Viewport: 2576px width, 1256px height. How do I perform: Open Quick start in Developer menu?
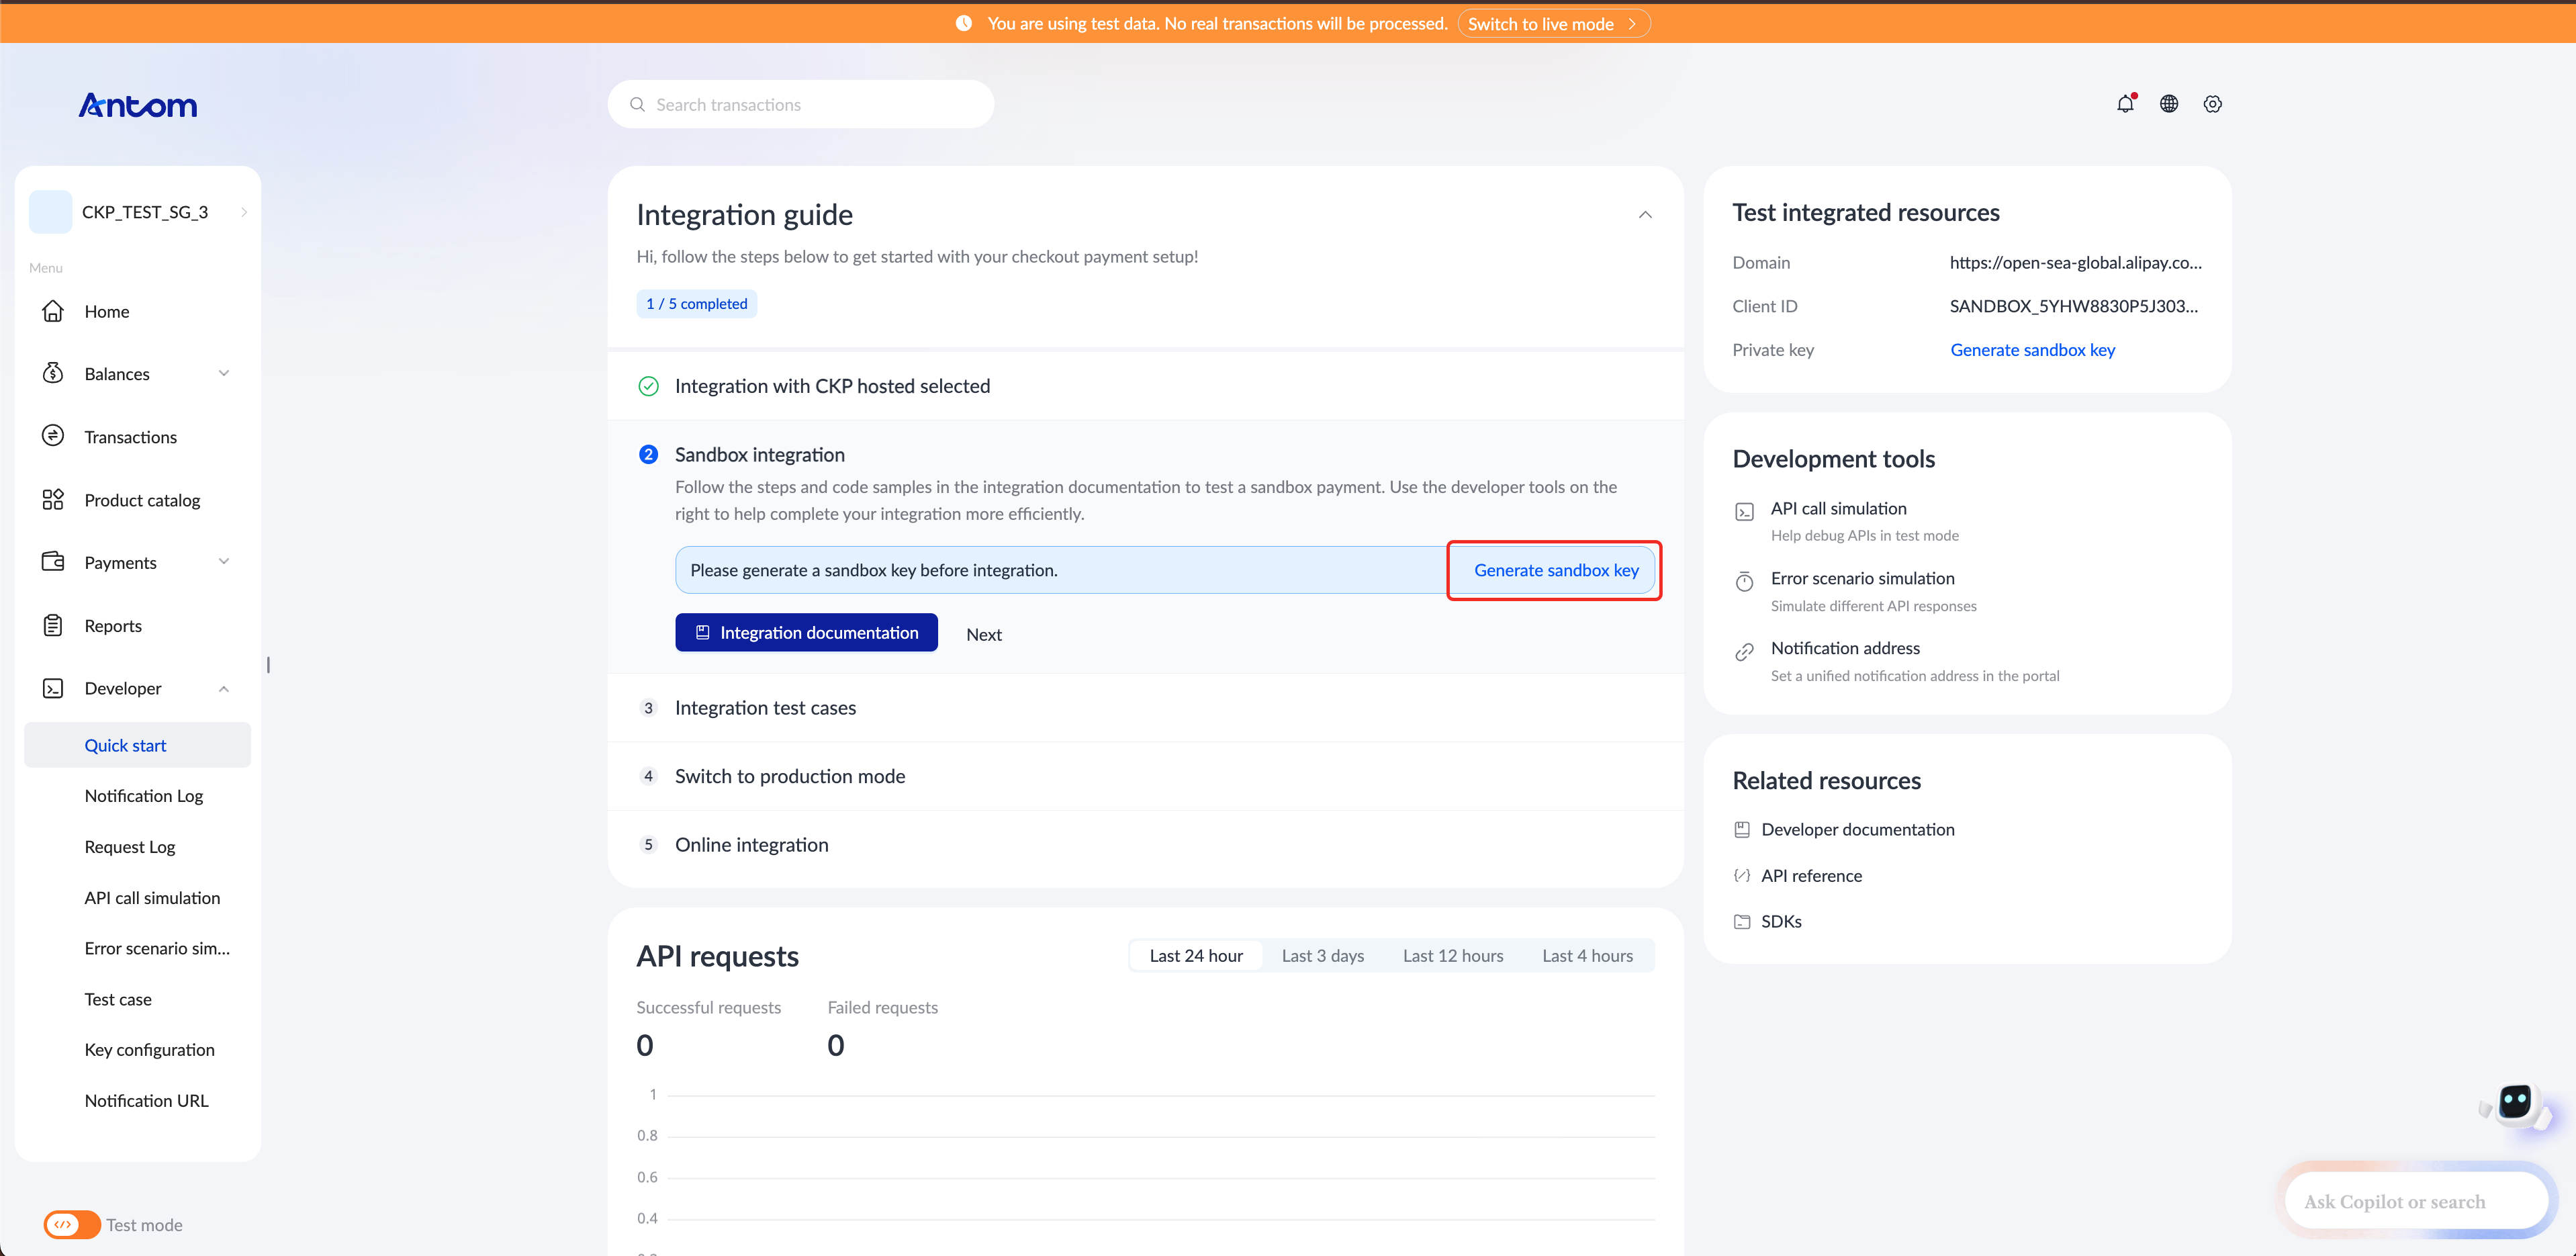137,745
